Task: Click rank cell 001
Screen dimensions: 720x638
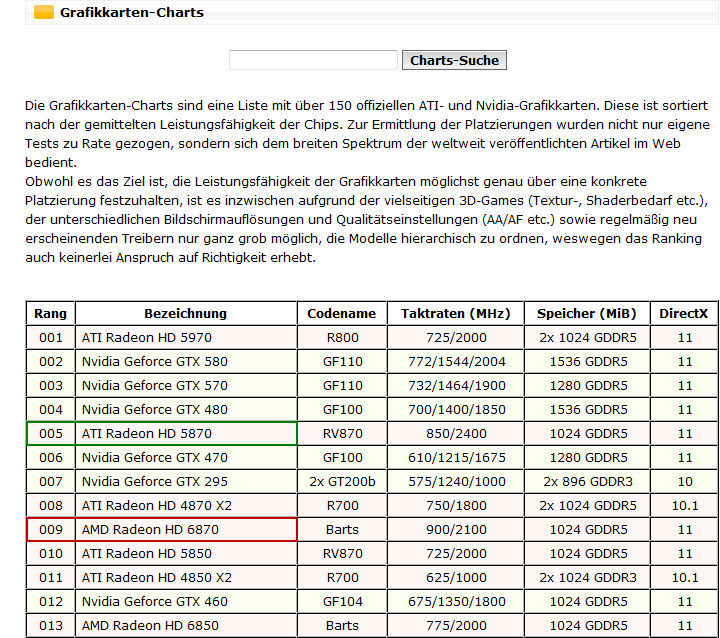Action: pyautogui.click(x=51, y=338)
